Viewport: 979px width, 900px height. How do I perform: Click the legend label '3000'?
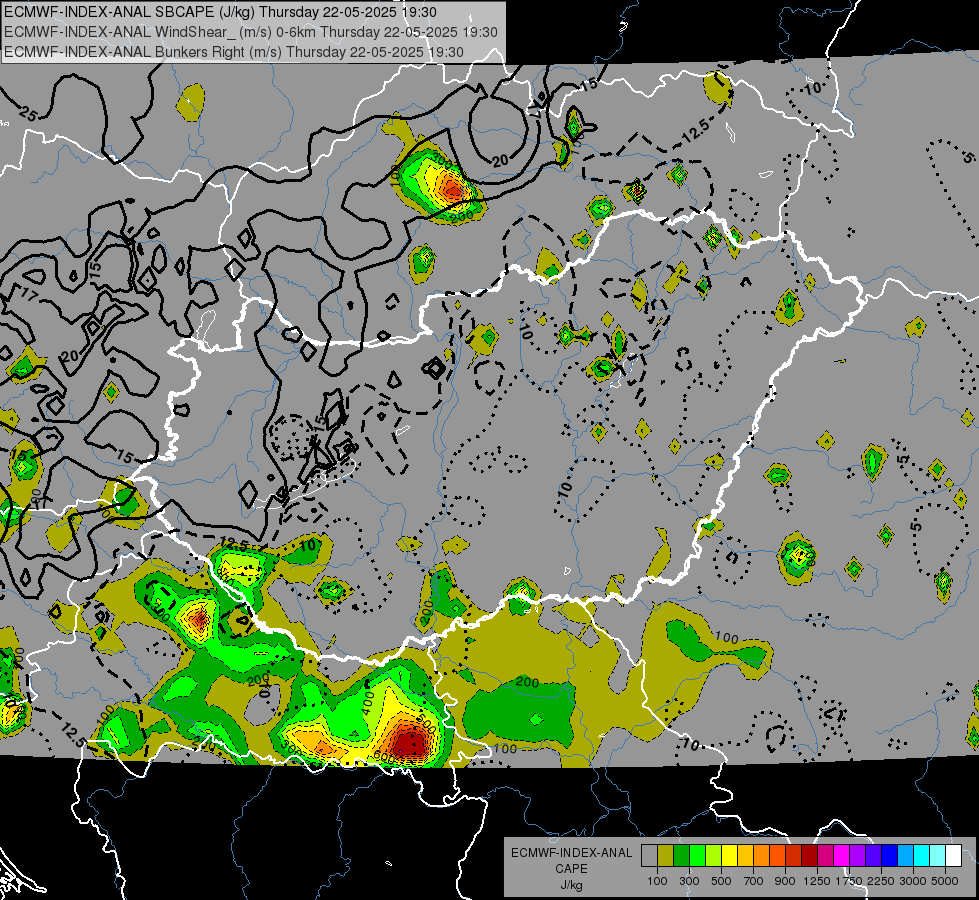click(x=913, y=881)
